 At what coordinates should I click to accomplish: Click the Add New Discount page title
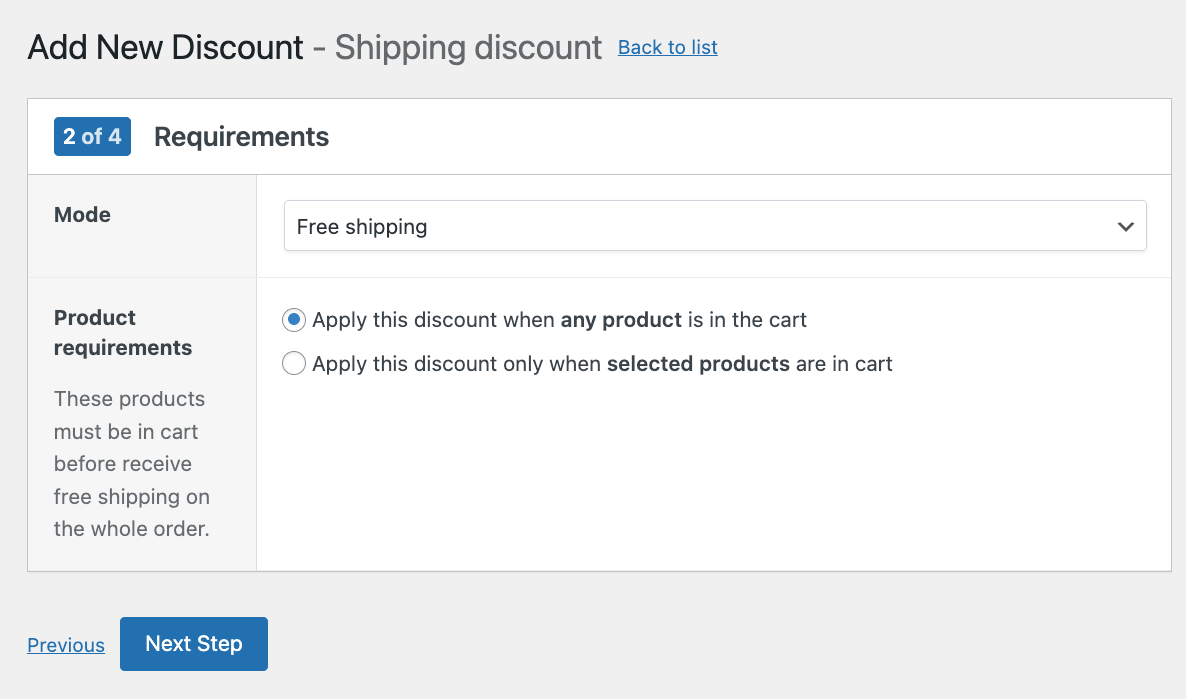coord(165,47)
